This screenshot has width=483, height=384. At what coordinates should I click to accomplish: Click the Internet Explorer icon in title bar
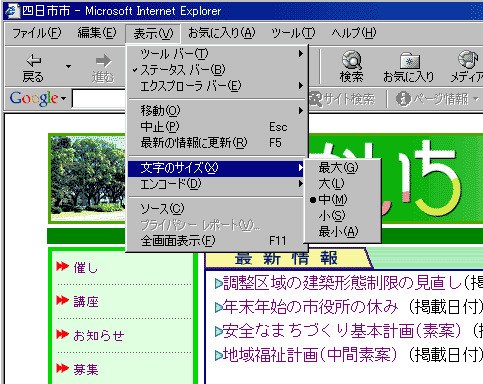pos(12,11)
